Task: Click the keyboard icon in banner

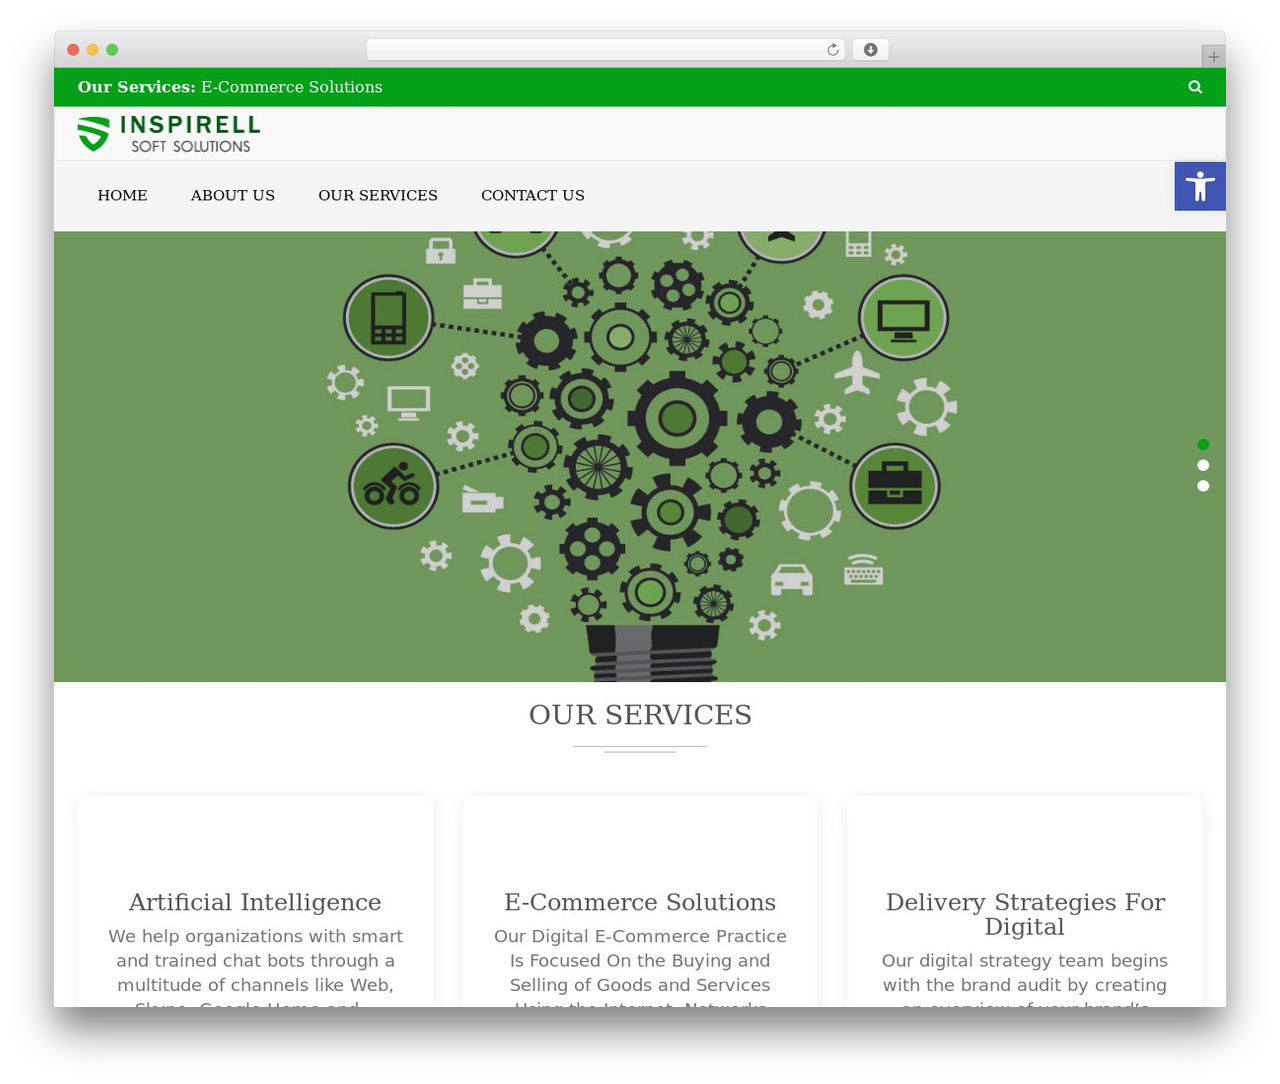Action: coord(864,569)
